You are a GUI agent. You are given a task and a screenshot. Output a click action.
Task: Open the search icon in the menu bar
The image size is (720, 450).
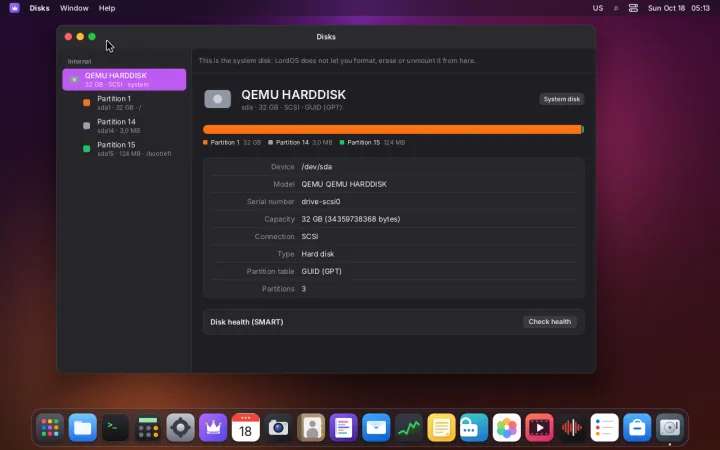(616, 8)
